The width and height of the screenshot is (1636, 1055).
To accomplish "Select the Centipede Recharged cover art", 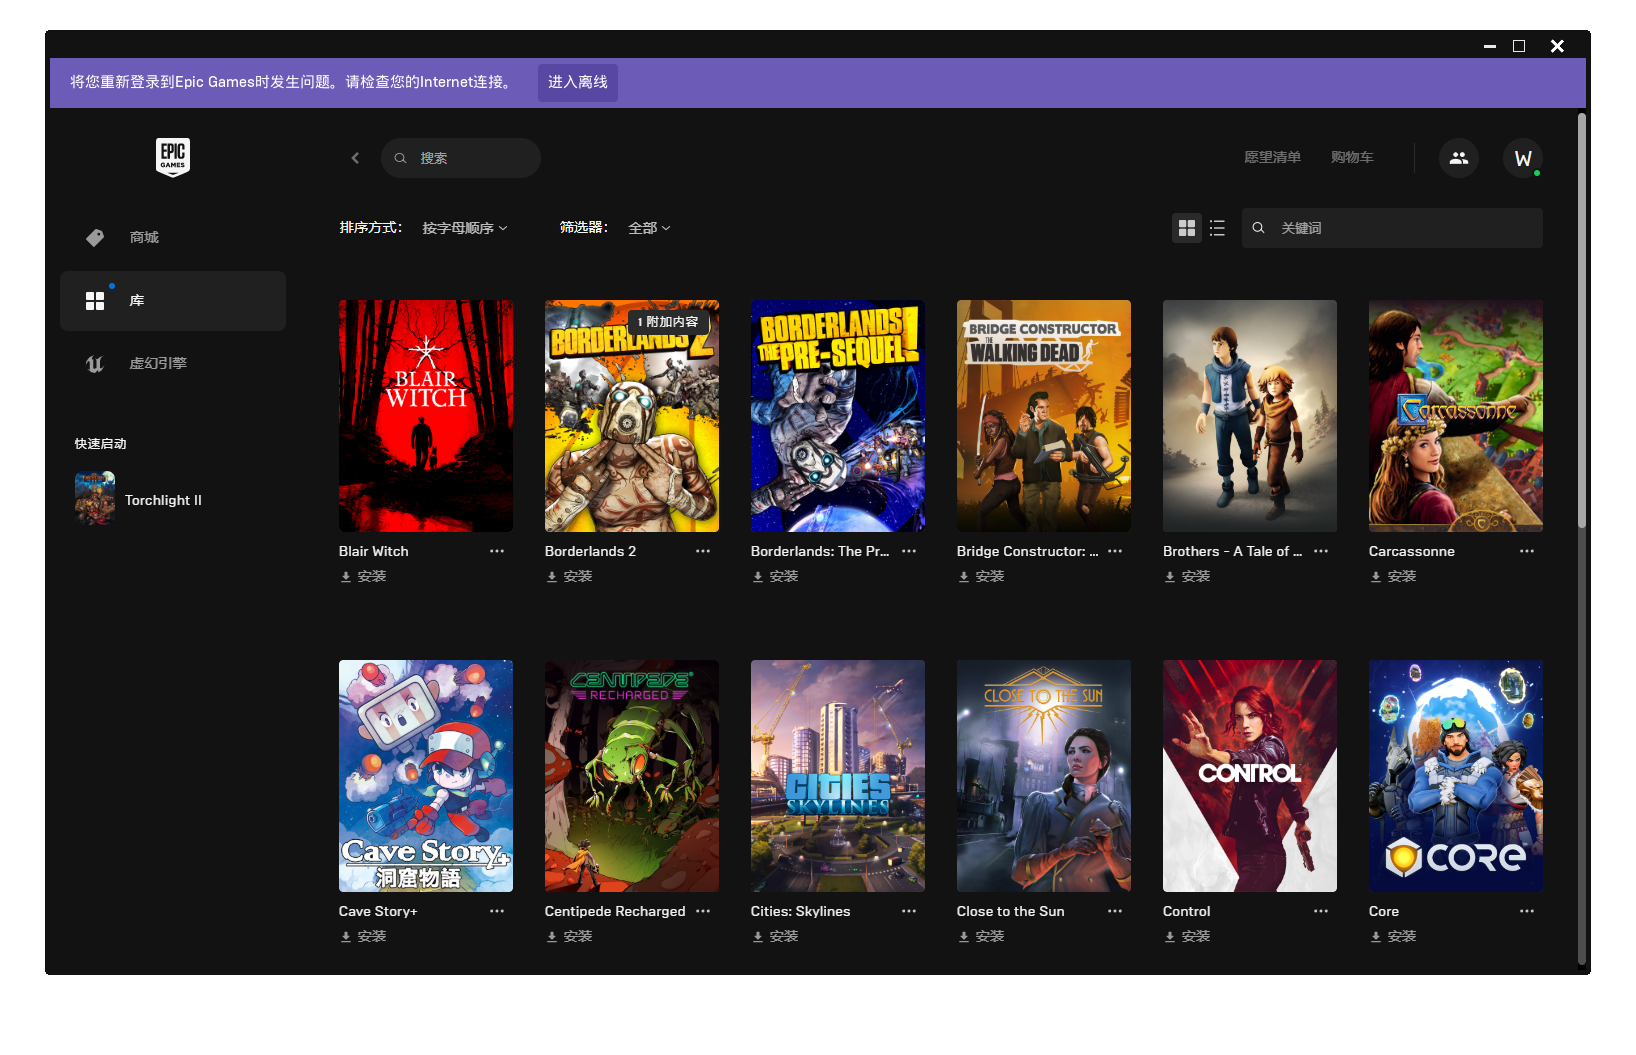I will [x=632, y=776].
